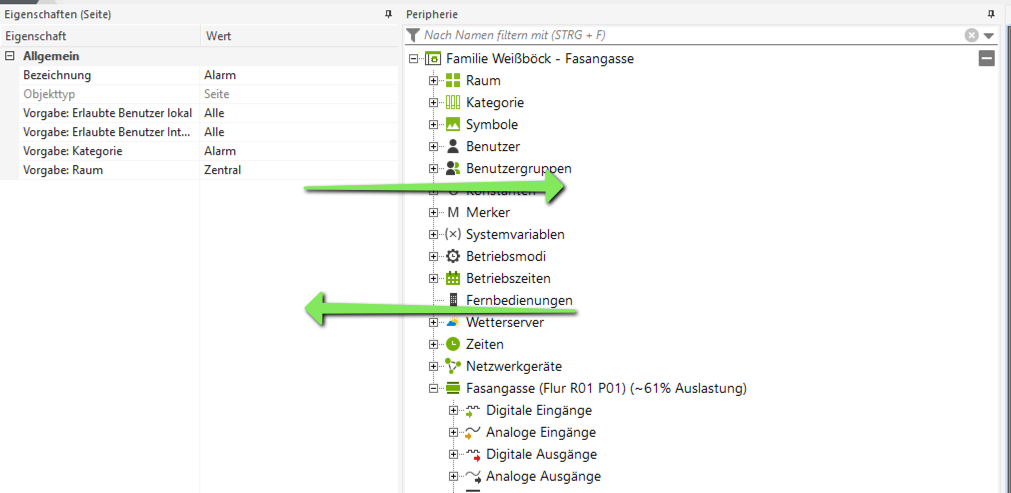This screenshot has width=1011, height=493.
Task: Expand the Zeiten node
Action: click(x=433, y=344)
